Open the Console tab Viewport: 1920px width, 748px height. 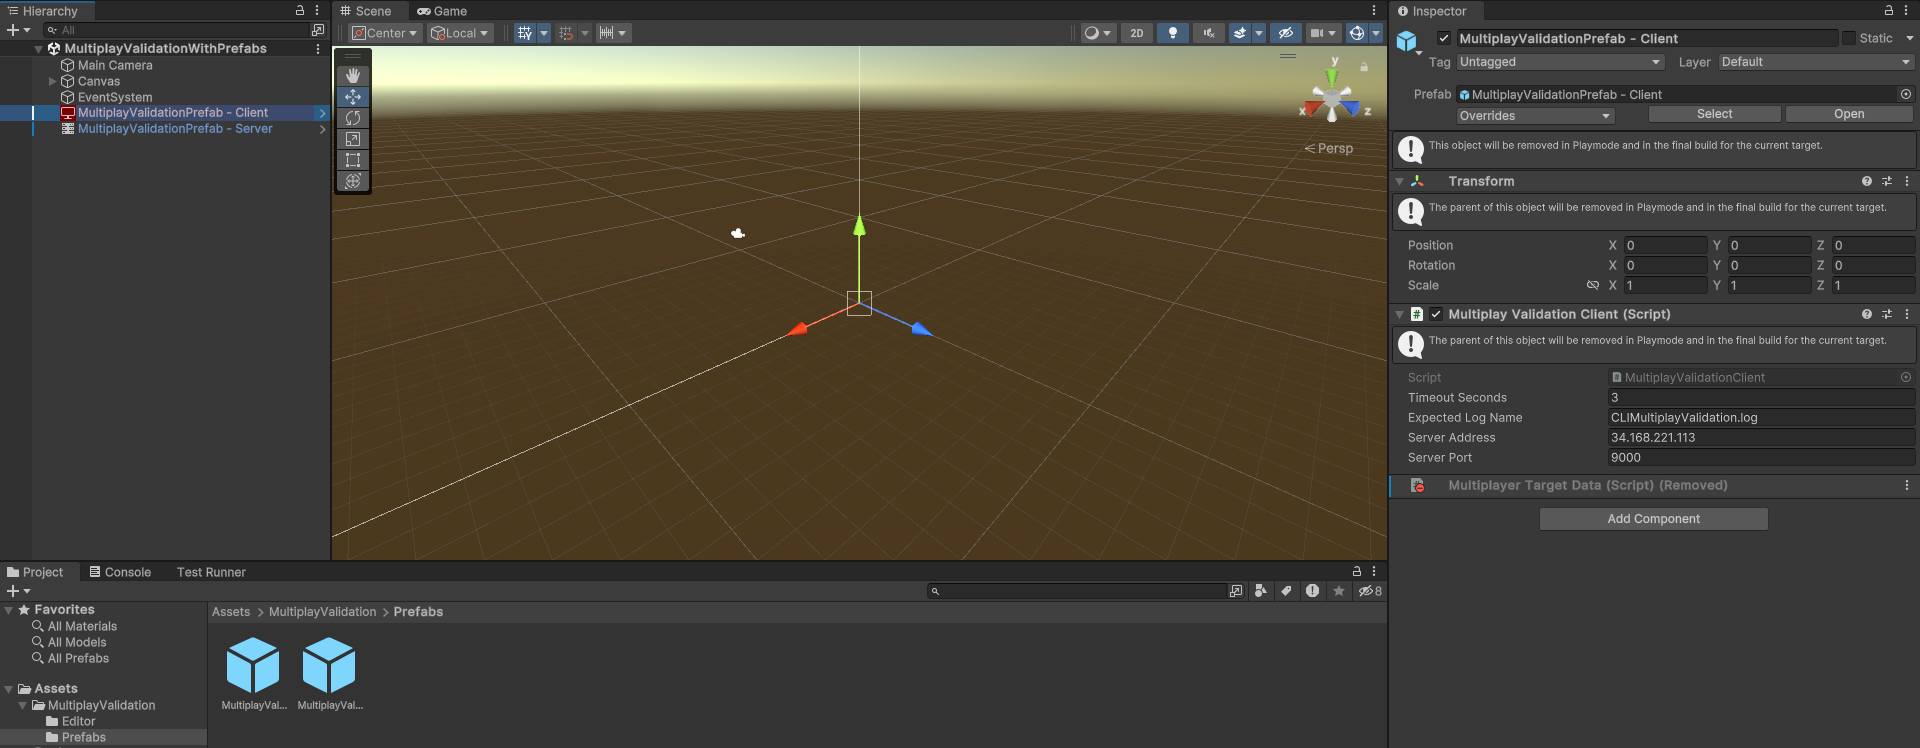coord(120,572)
